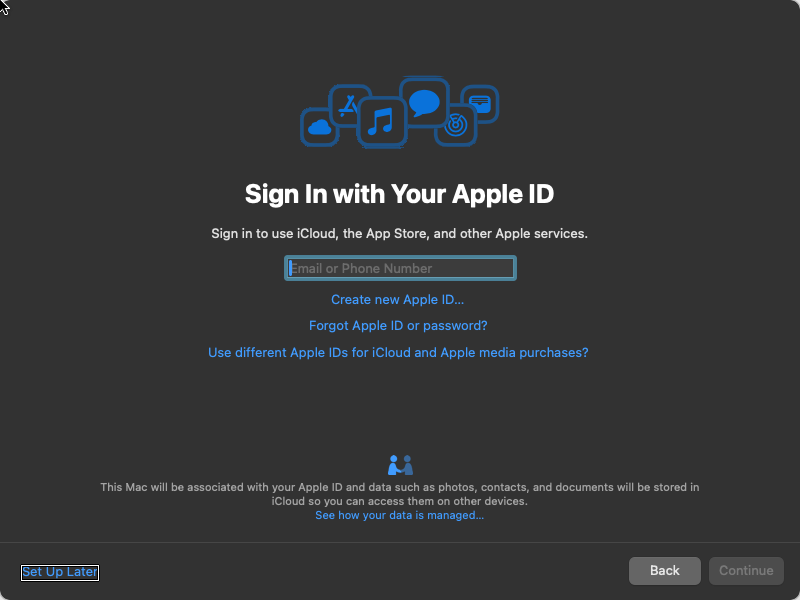
Task: Click the sign-in description text about iCloud services
Action: click(400, 233)
